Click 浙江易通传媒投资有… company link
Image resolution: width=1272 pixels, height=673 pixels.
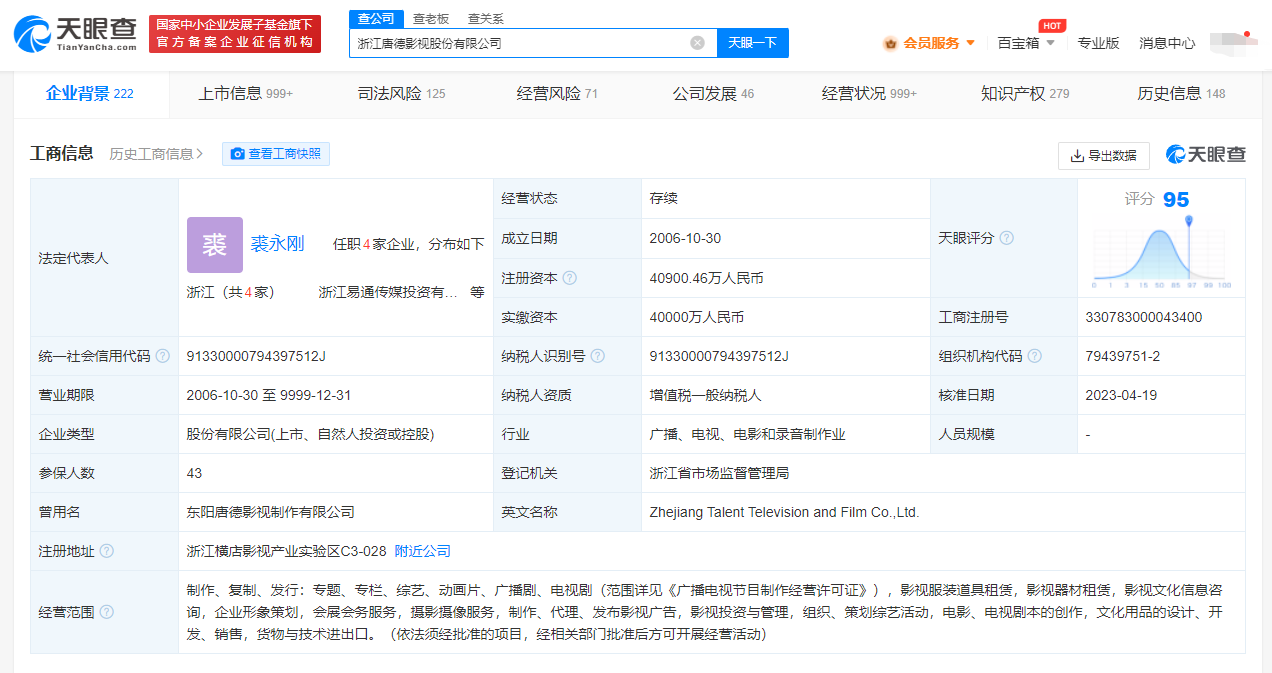[388, 292]
